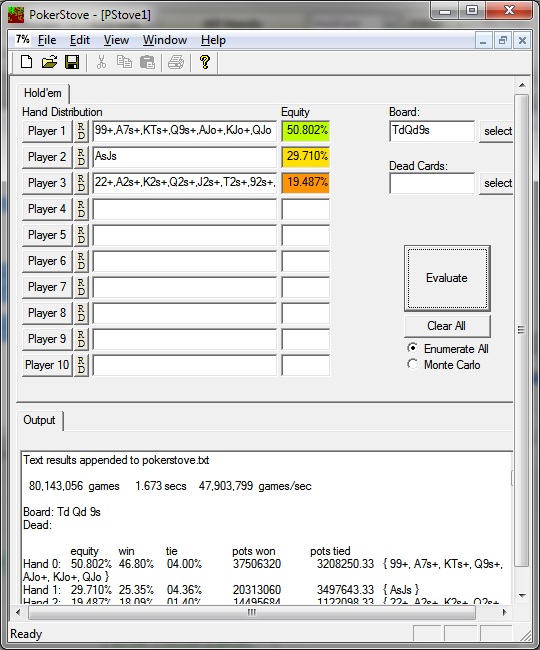The width and height of the screenshot is (540, 650).
Task: Click the Player 4 button
Action: click(47, 209)
